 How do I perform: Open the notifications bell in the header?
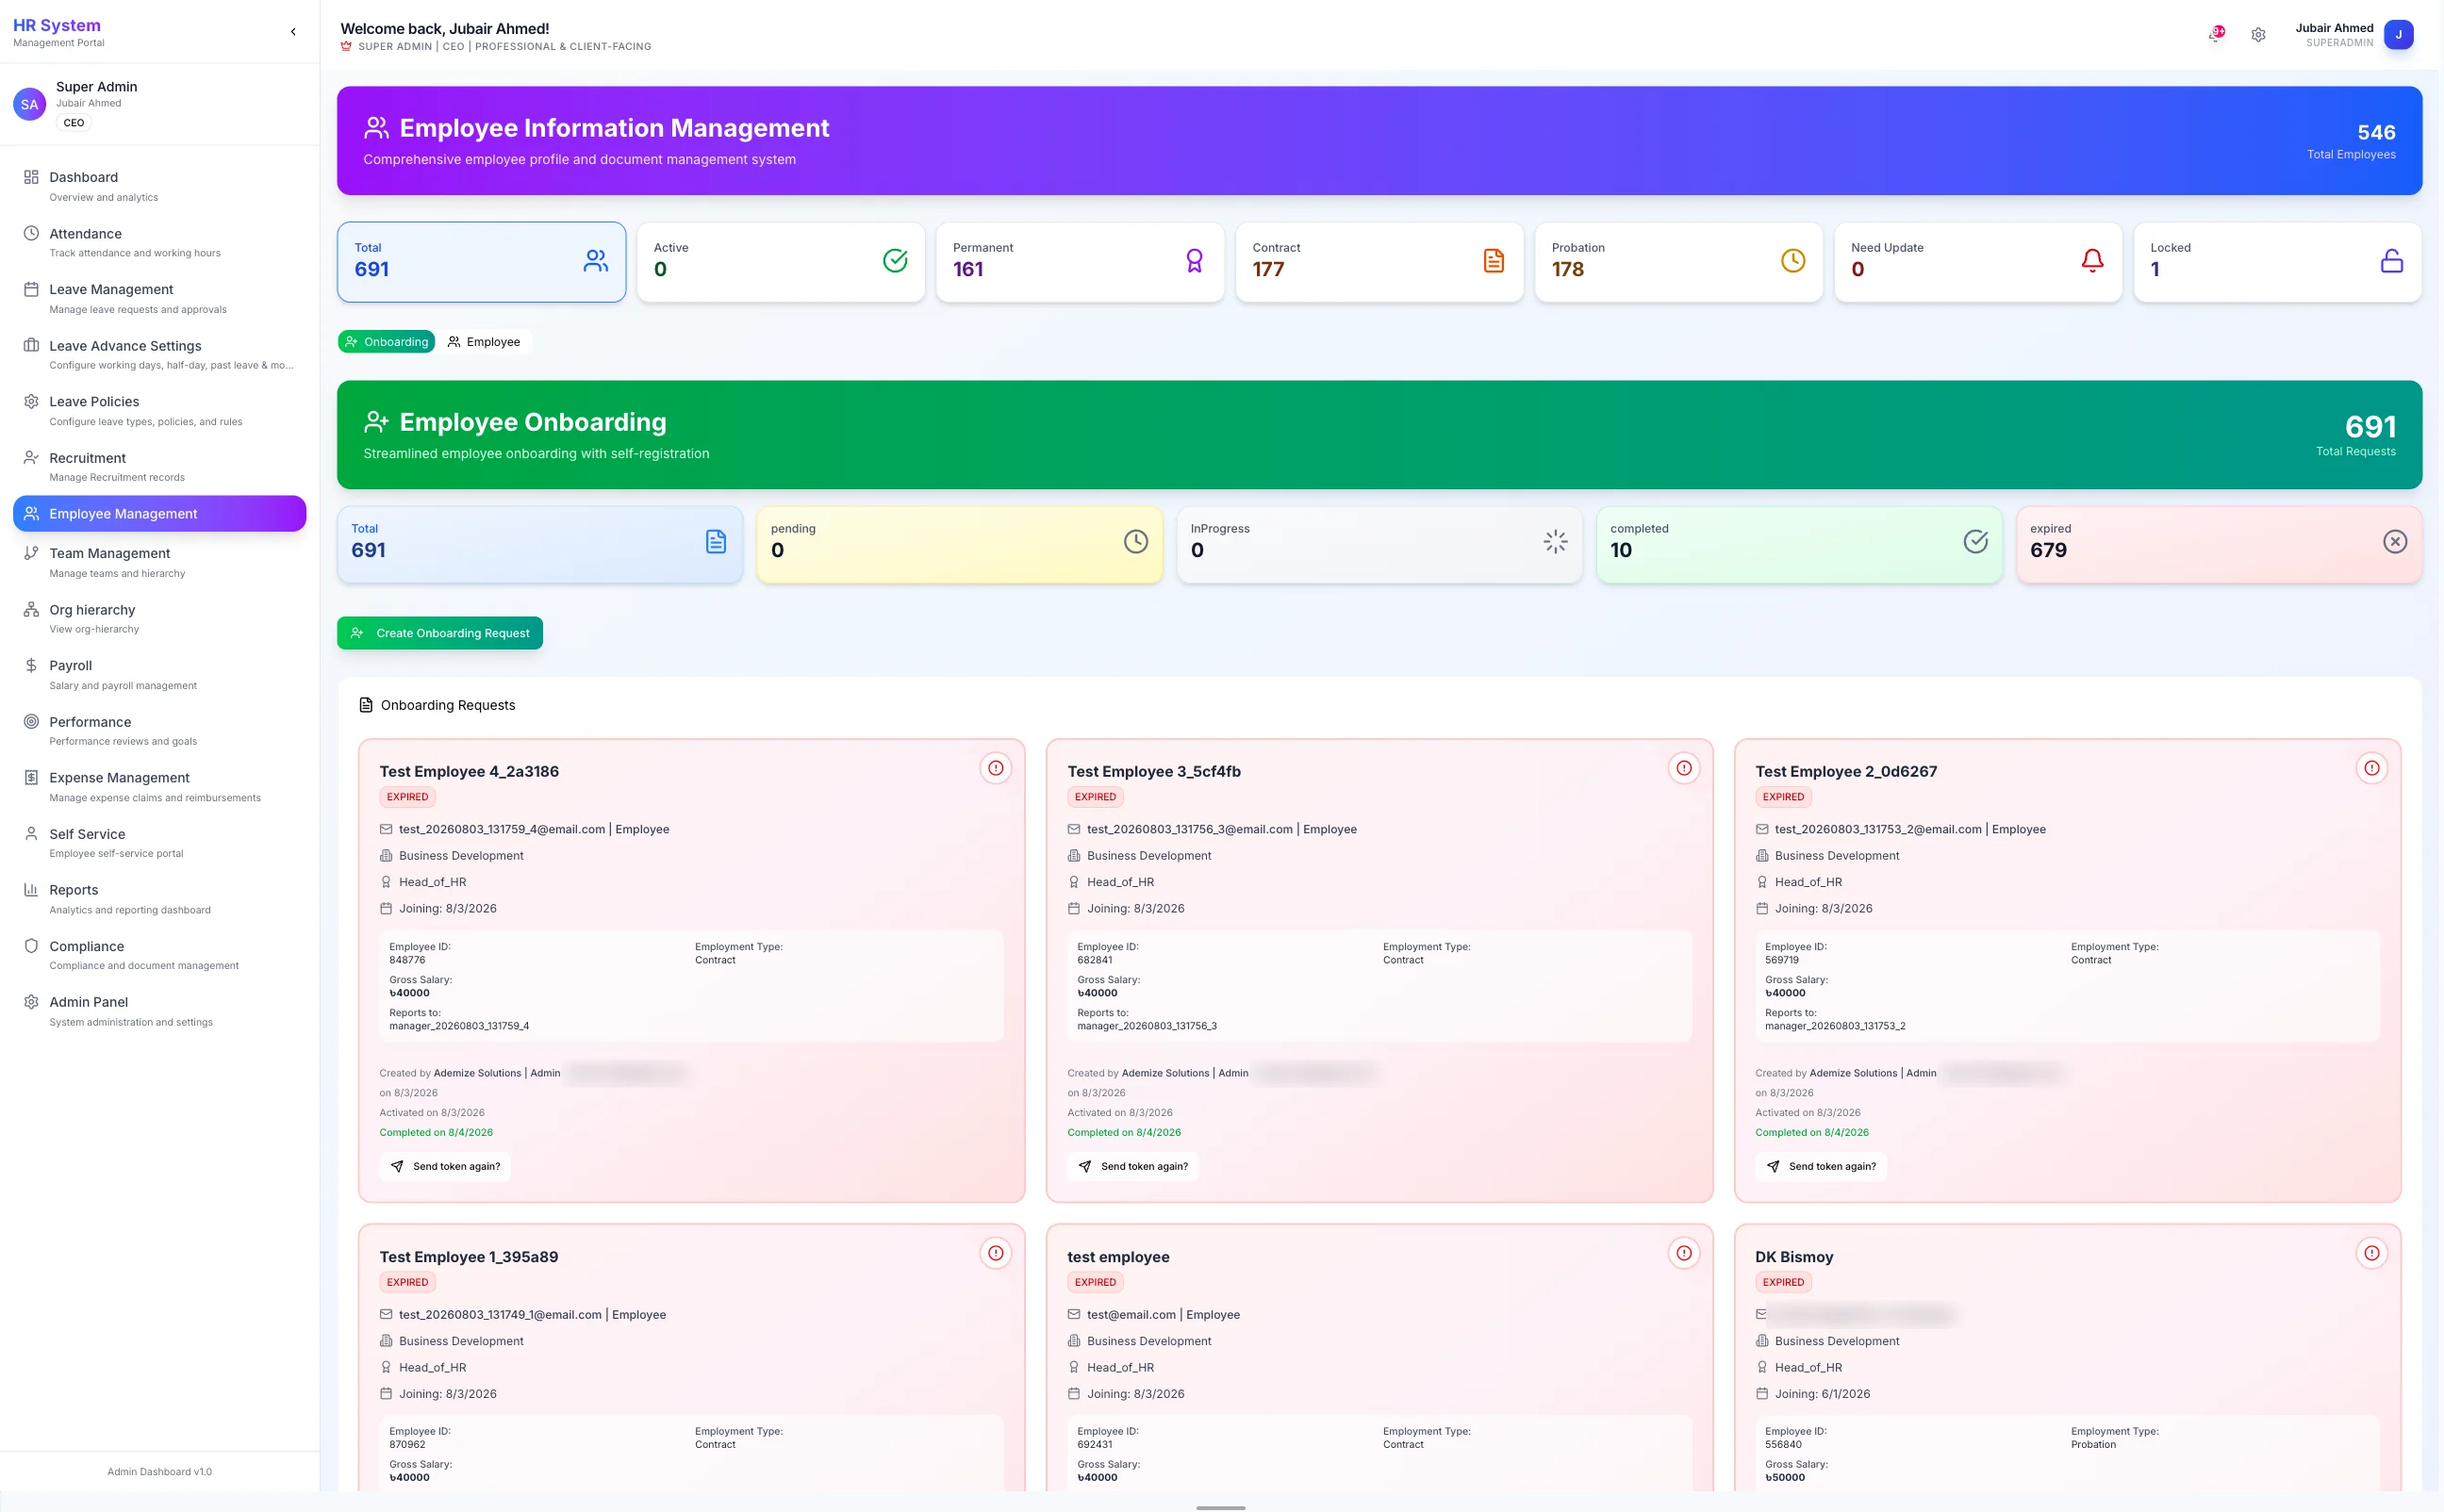click(2216, 34)
